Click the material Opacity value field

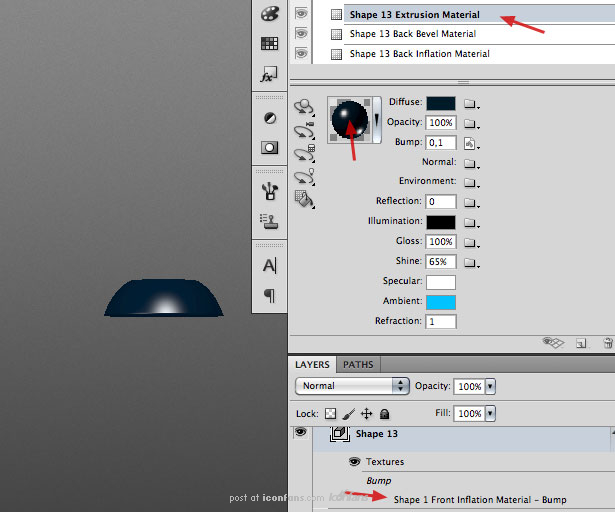click(x=441, y=123)
